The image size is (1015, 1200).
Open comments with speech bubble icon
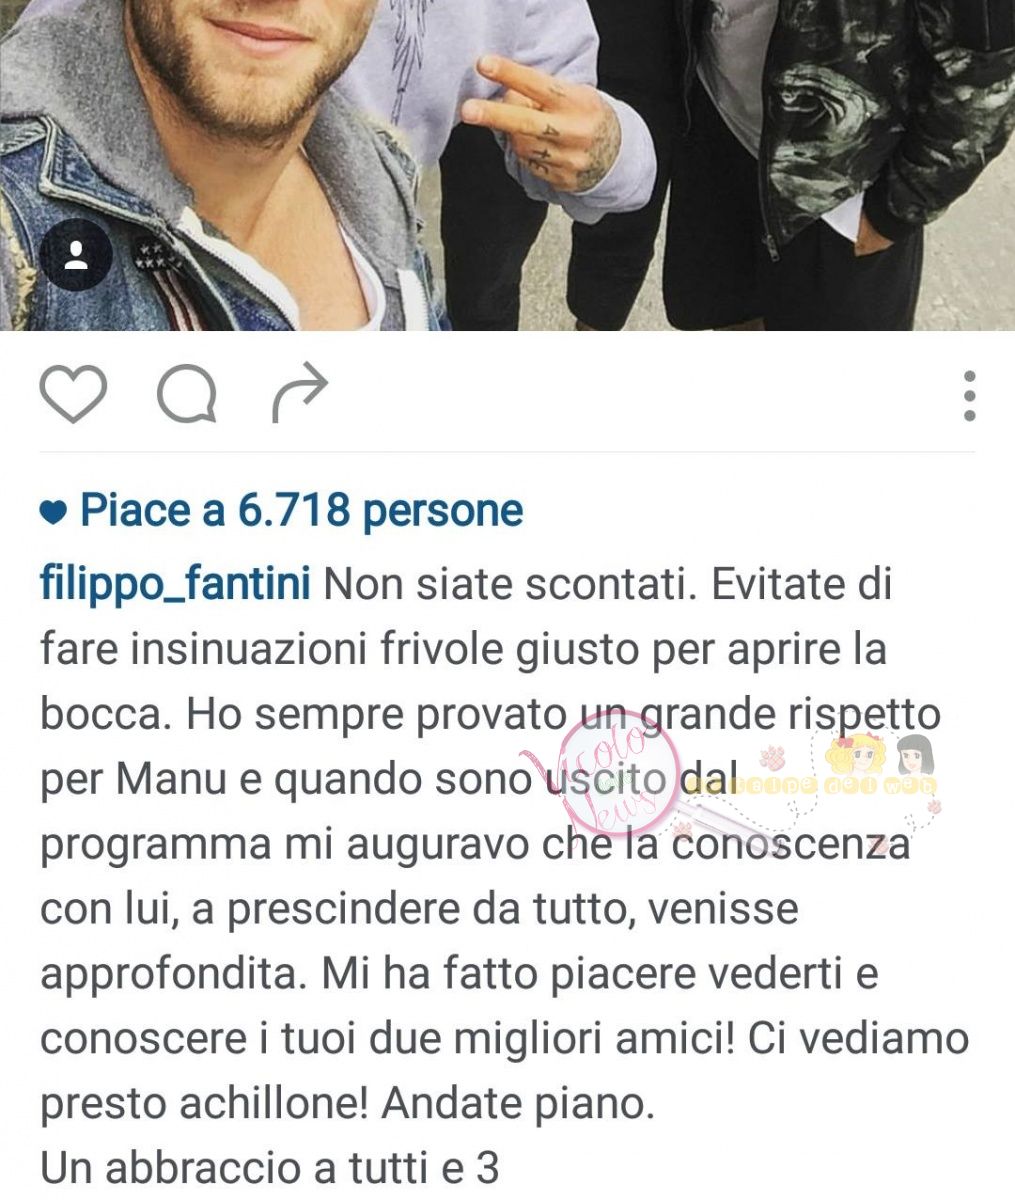coord(187,395)
